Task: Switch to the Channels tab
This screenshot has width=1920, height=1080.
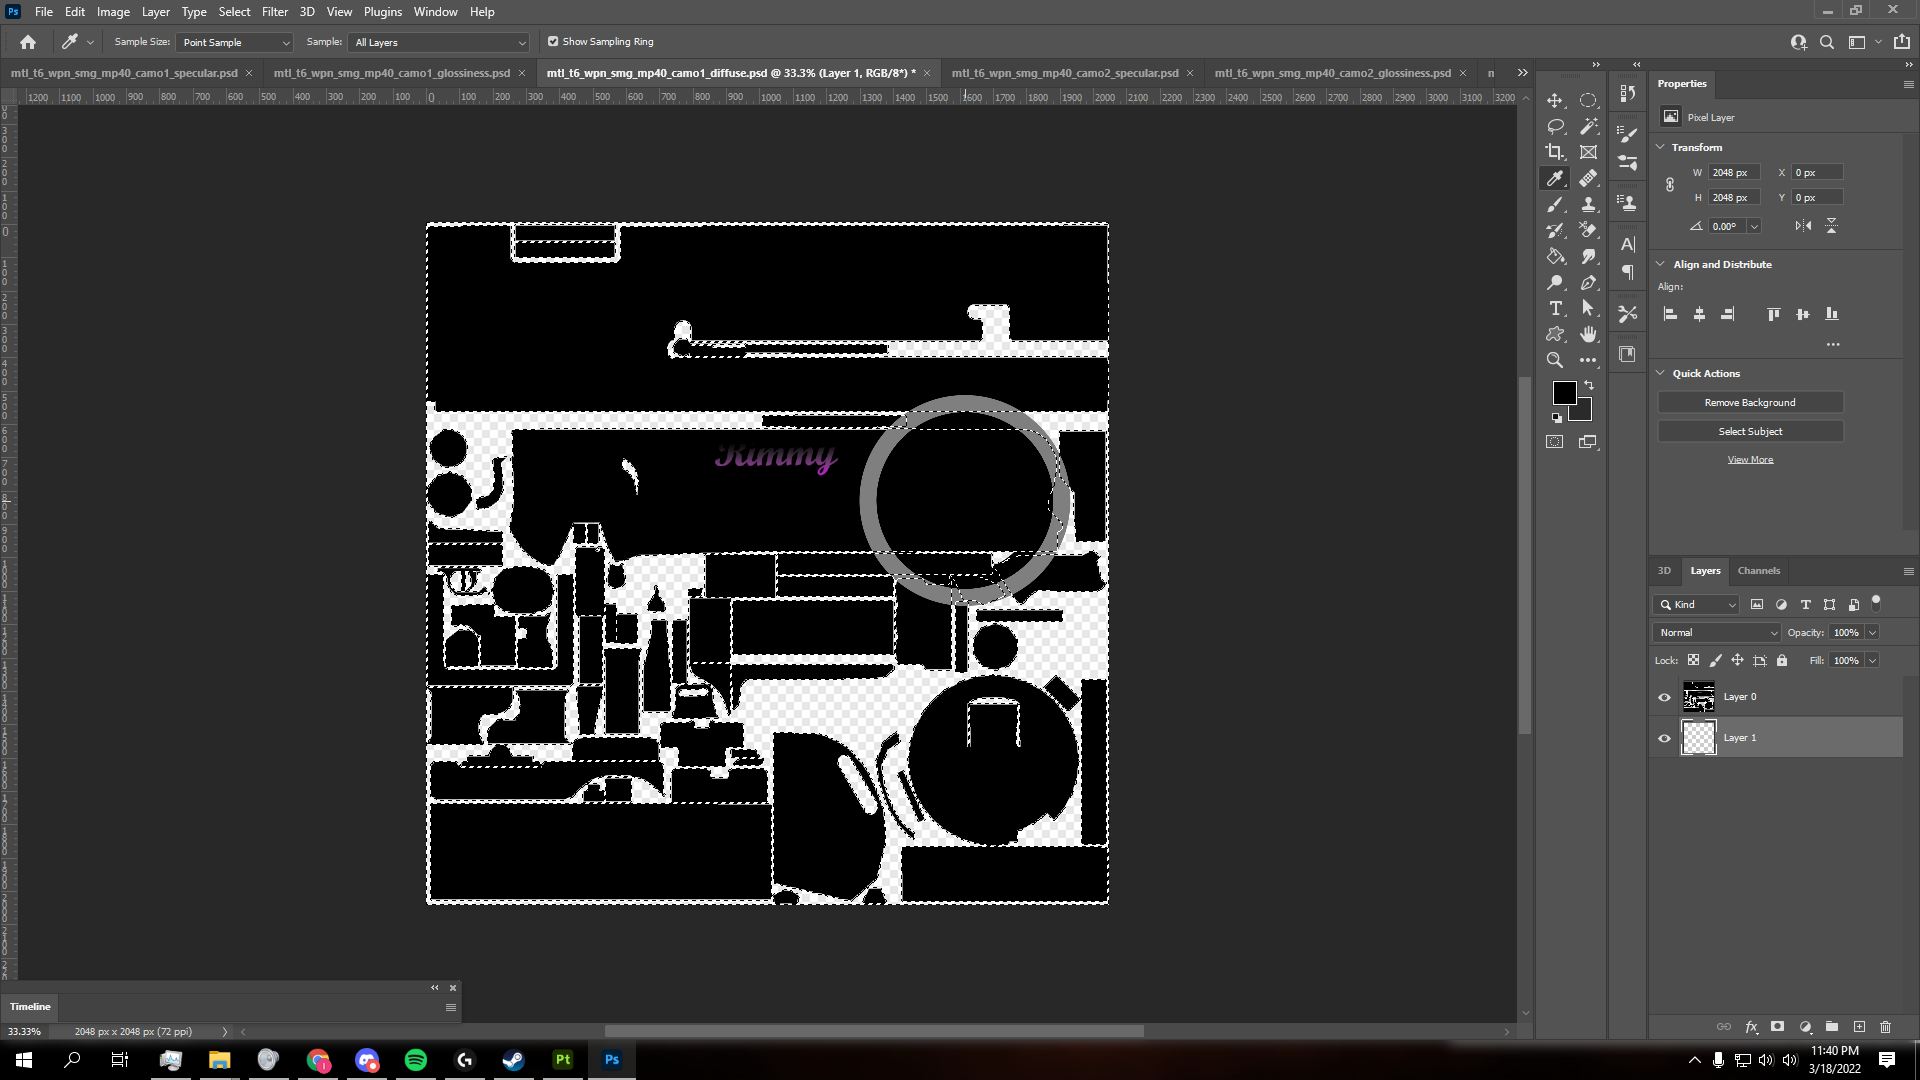Action: pyautogui.click(x=1758, y=571)
